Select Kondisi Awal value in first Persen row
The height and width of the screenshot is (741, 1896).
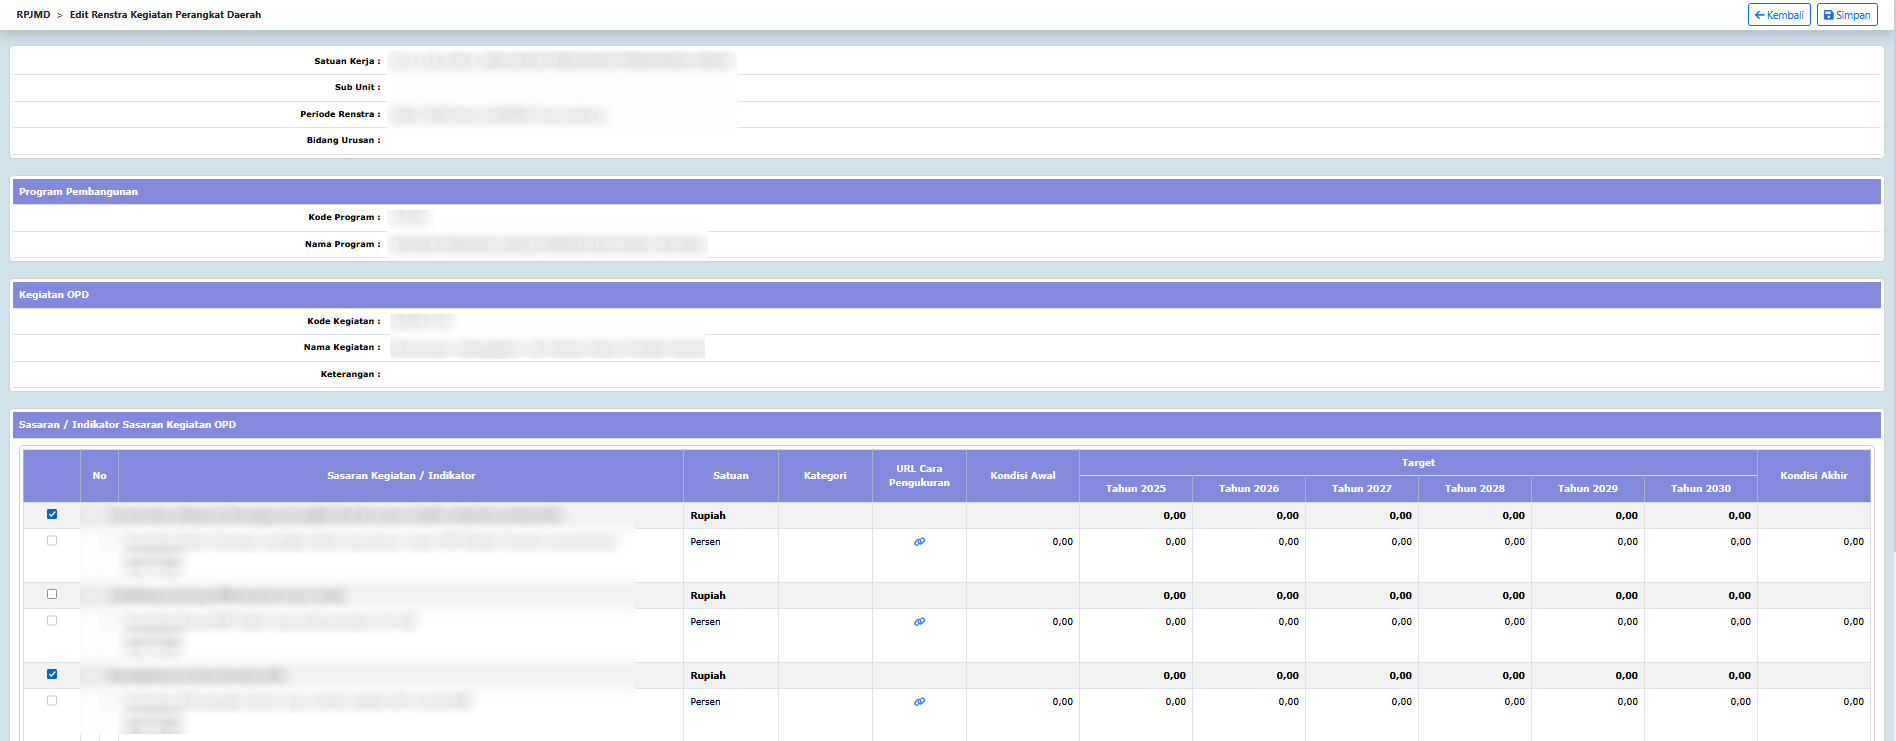(1062, 542)
